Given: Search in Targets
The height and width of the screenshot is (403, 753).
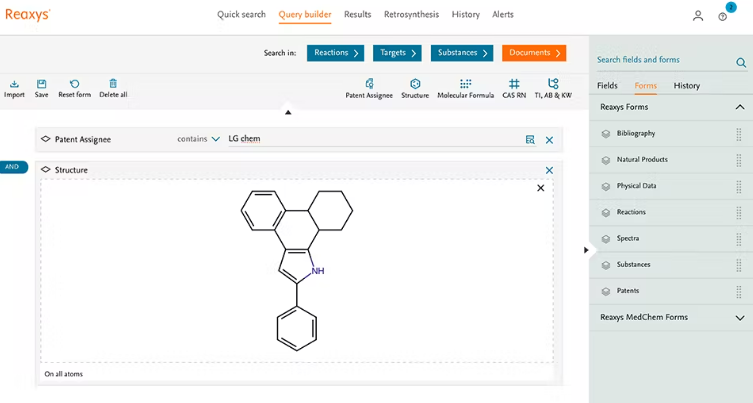Looking at the screenshot, I should click(x=397, y=53).
